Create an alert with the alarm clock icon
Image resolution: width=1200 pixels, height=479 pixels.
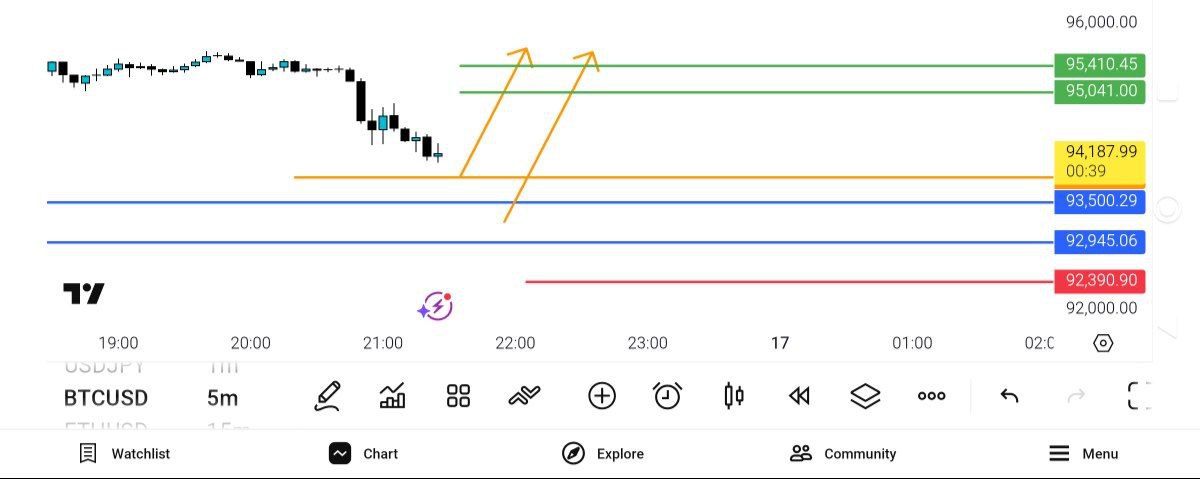tap(667, 397)
